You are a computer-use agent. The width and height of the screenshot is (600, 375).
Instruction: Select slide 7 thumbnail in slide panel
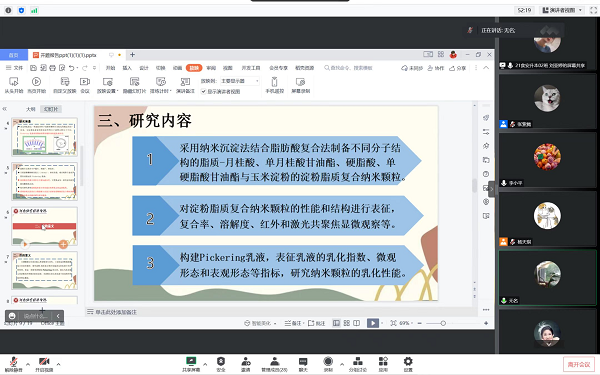(x=44, y=270)
